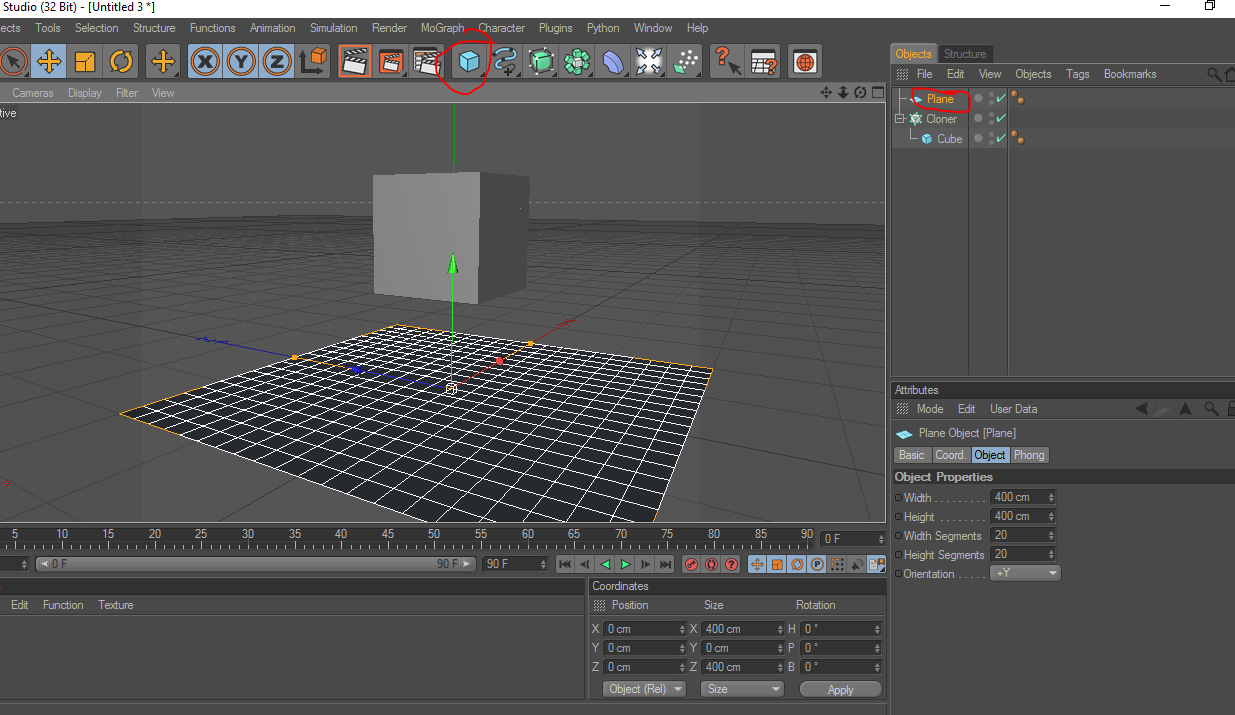Add a Cube primitive from toolbar
Viewport: 1235px width, 715px height.
pyautogui.click(x=469, y=62)
